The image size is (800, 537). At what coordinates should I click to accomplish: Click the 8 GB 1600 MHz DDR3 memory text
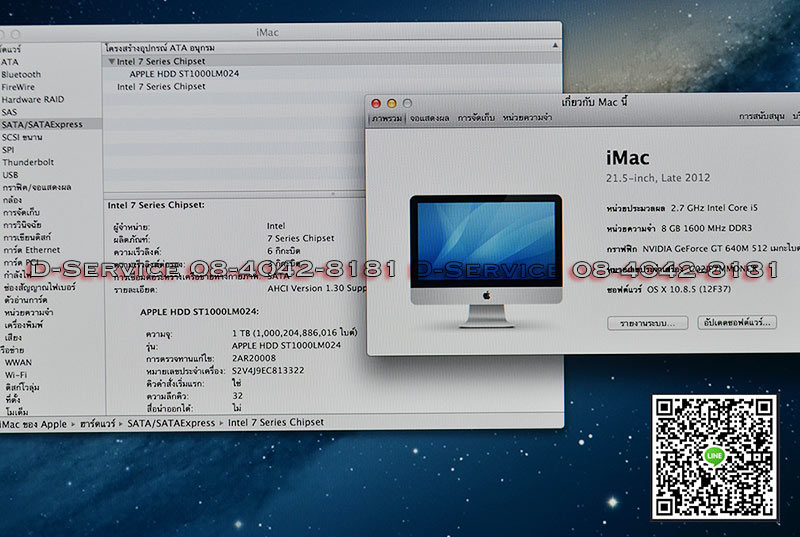click(707, 228)
